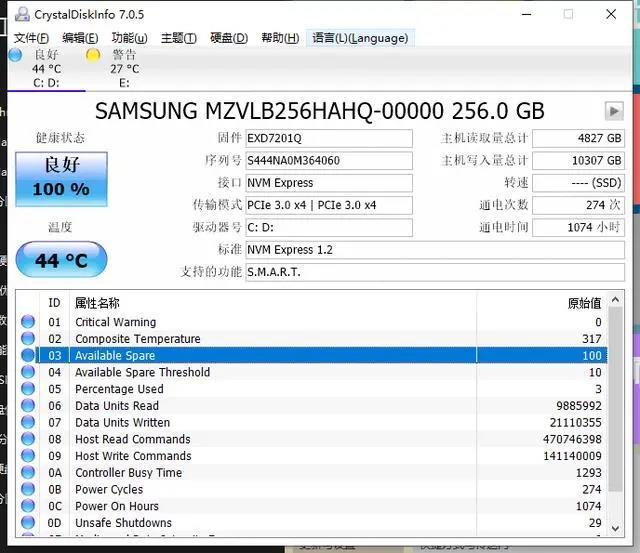Click the rotation rate value ---- (SSD)
Viewport: 640px width, 553px height.
578,183
